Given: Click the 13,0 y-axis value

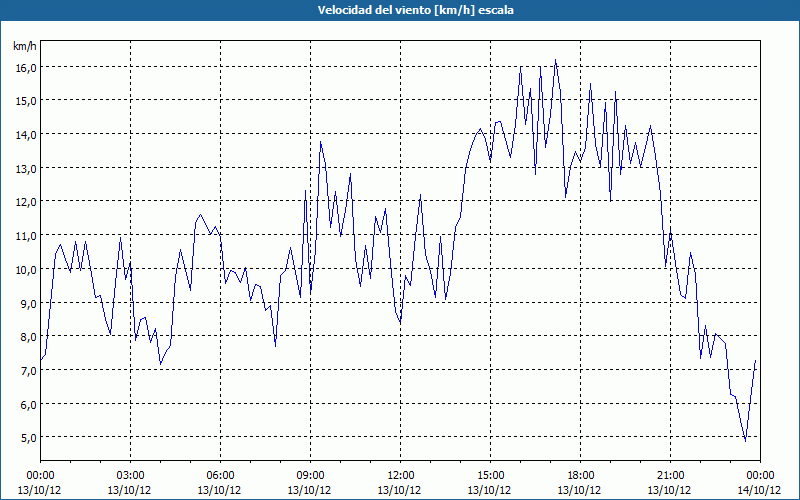Looking at the screenshot, I should coord(26,169).
